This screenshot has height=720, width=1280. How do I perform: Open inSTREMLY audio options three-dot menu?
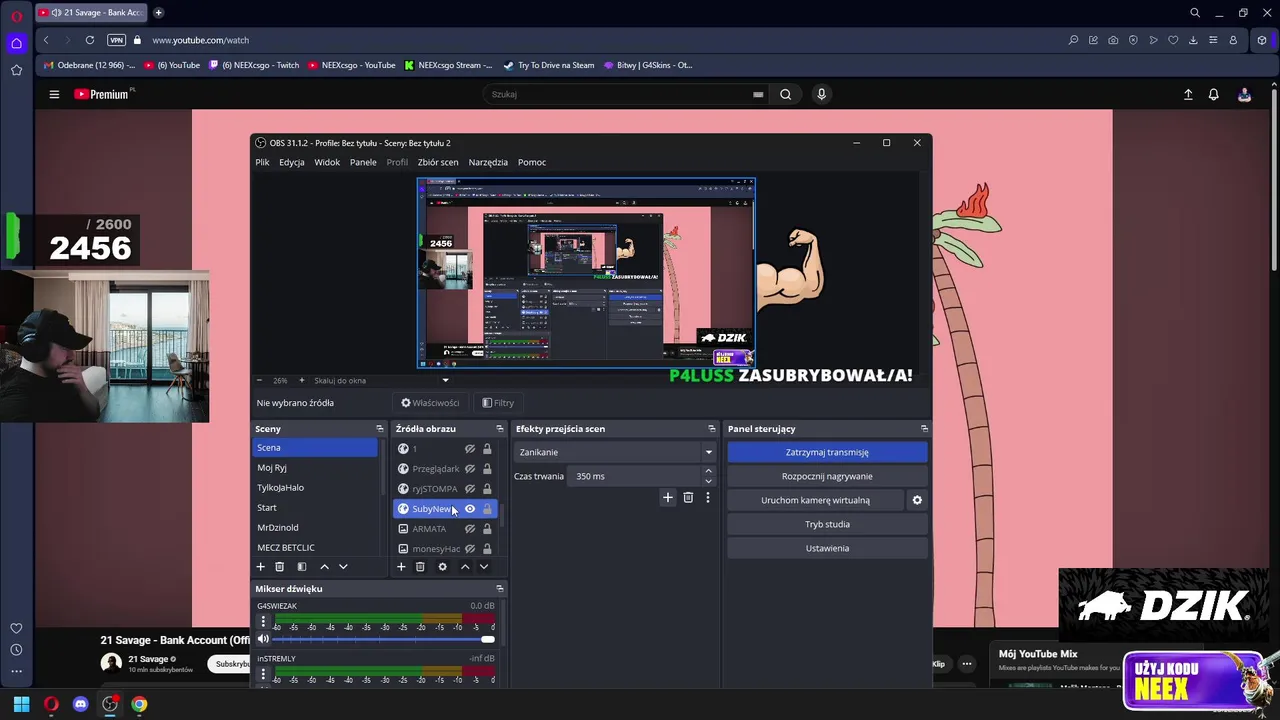pyautogui.click(x=263, y=675)
